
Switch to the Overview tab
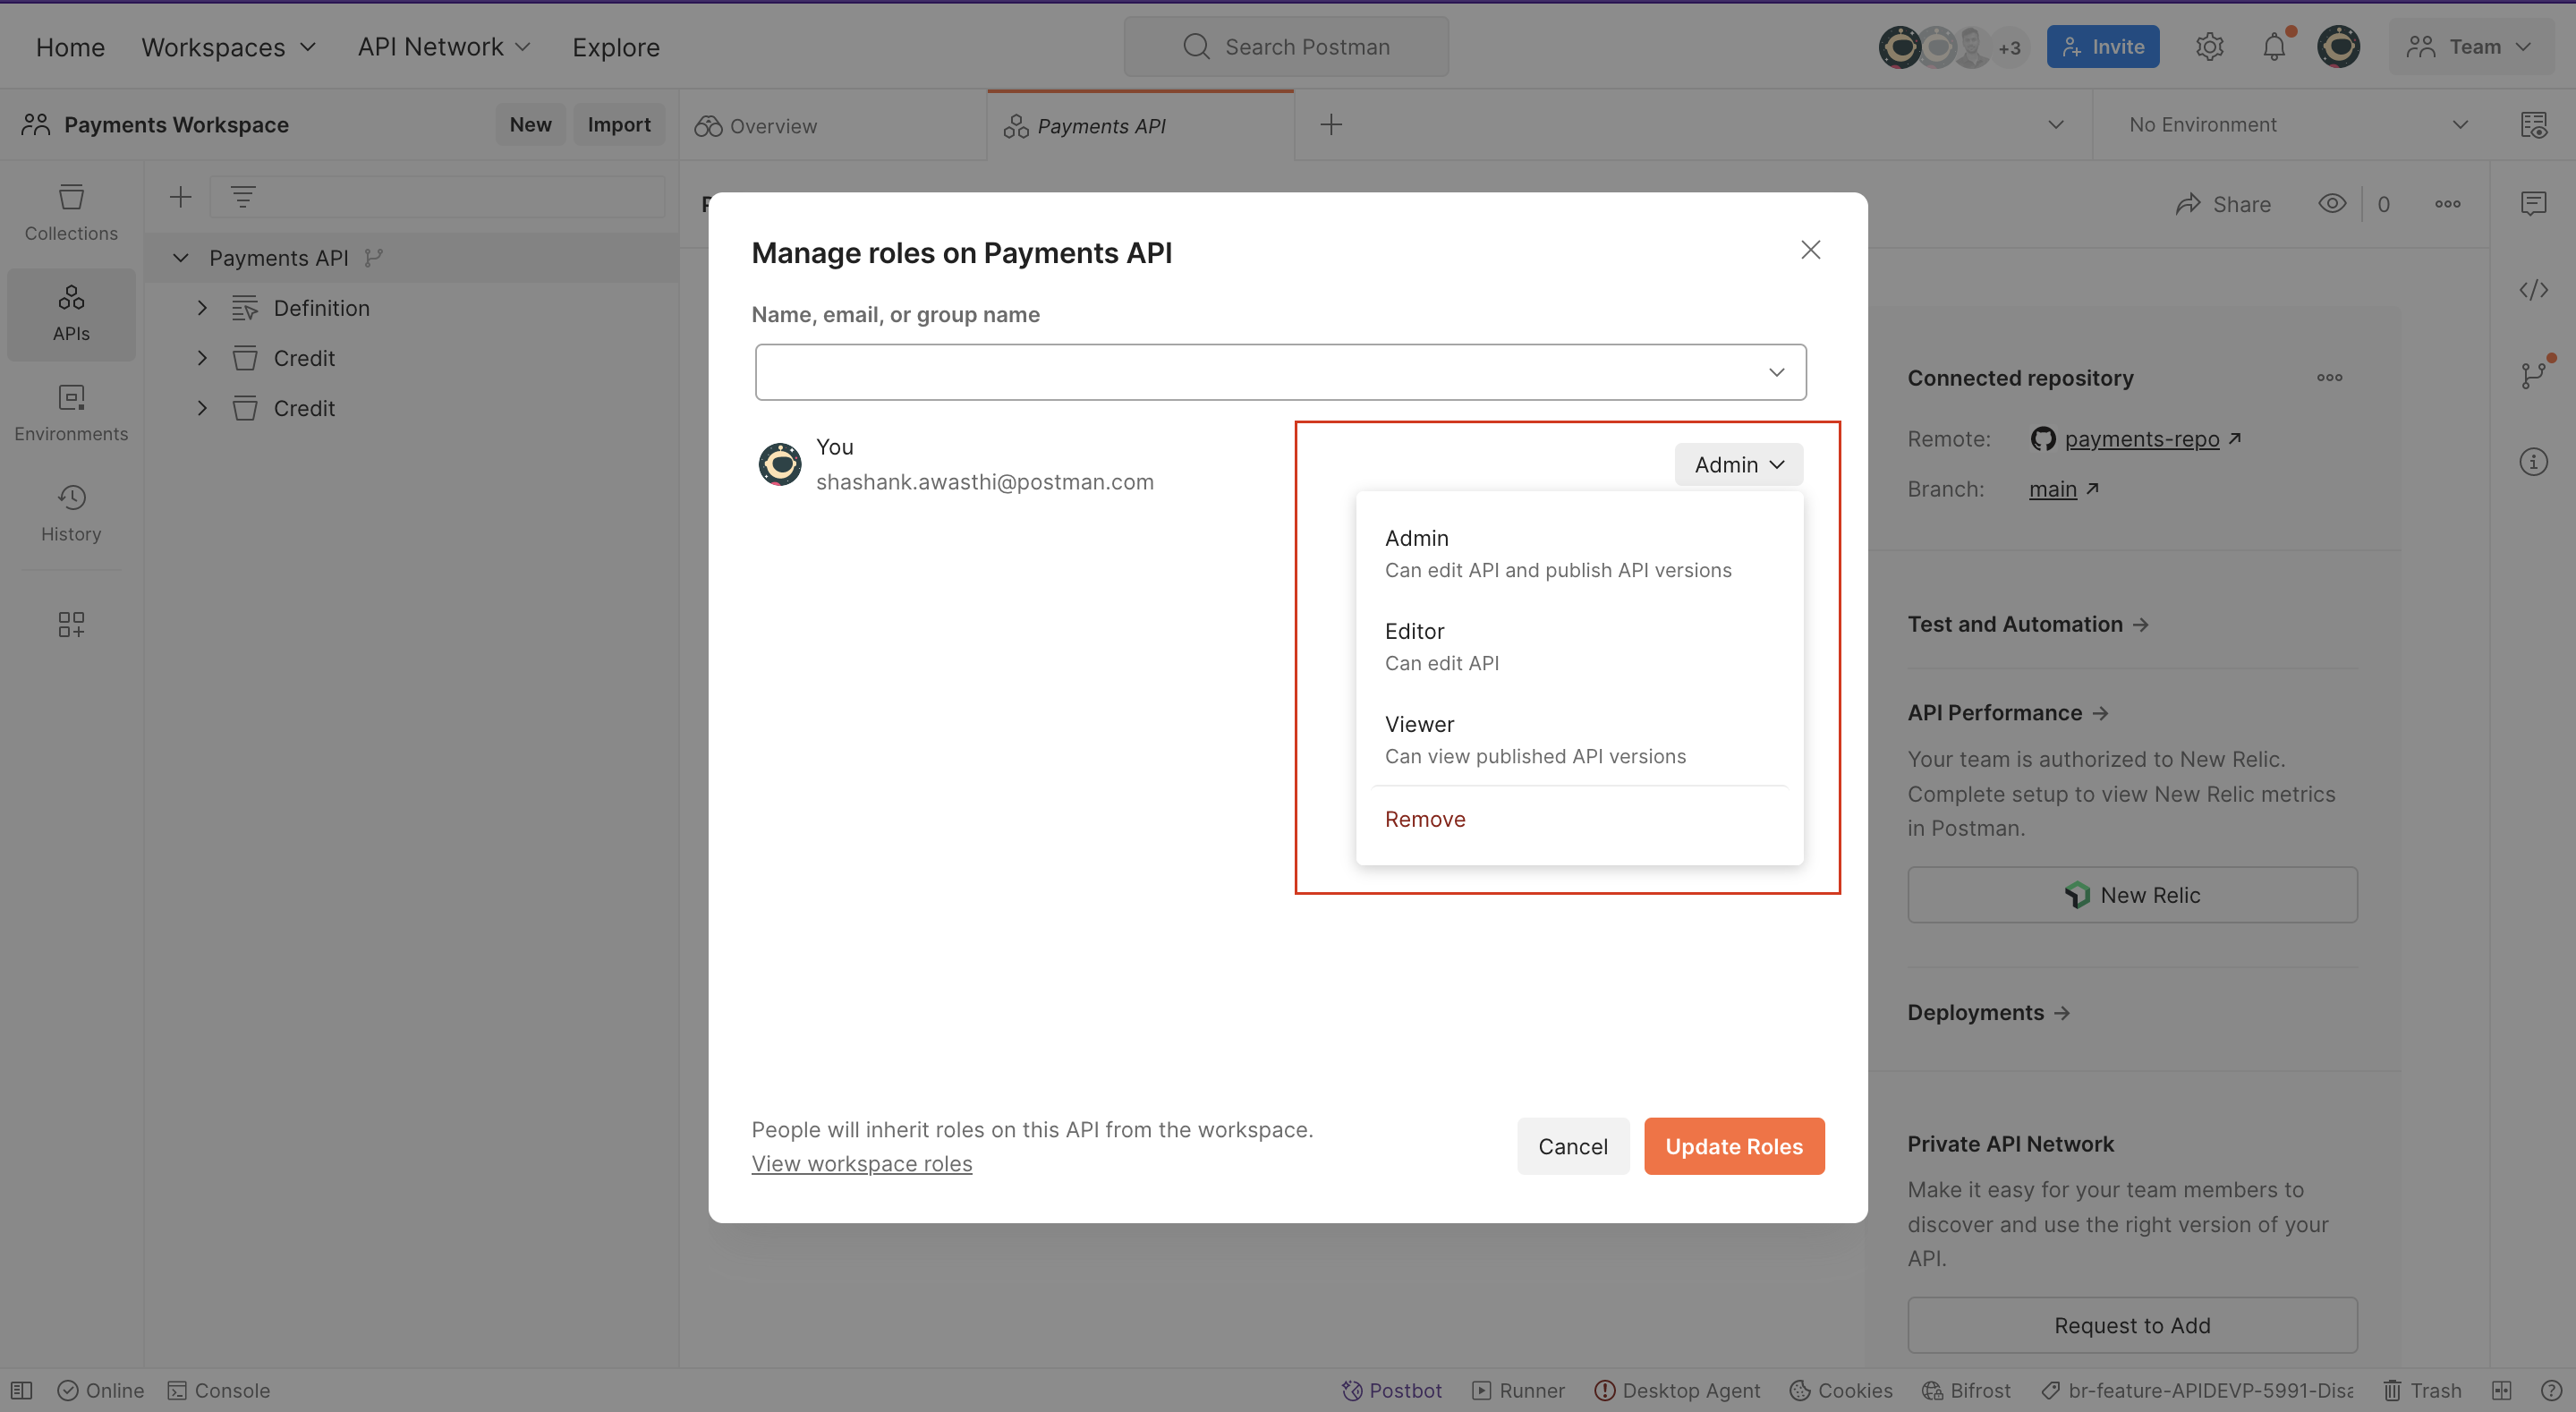(772, 125)
